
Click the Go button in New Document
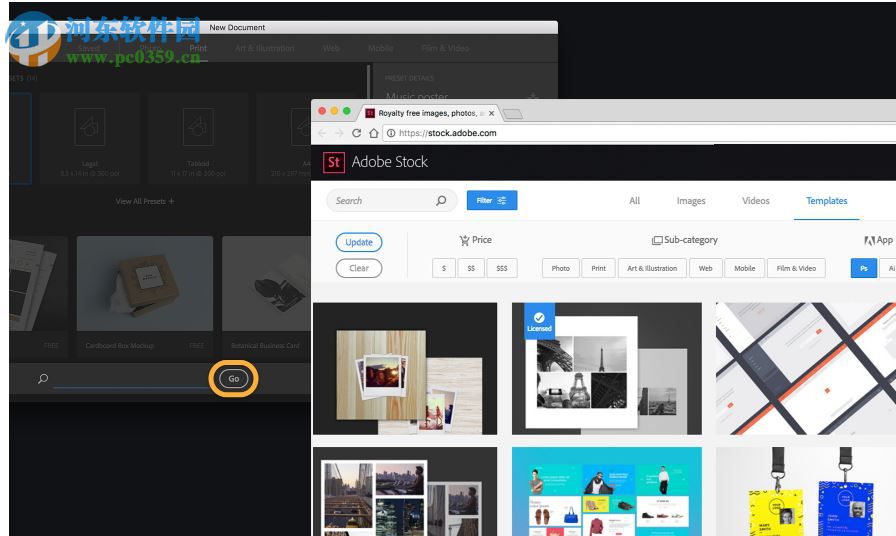234,378
